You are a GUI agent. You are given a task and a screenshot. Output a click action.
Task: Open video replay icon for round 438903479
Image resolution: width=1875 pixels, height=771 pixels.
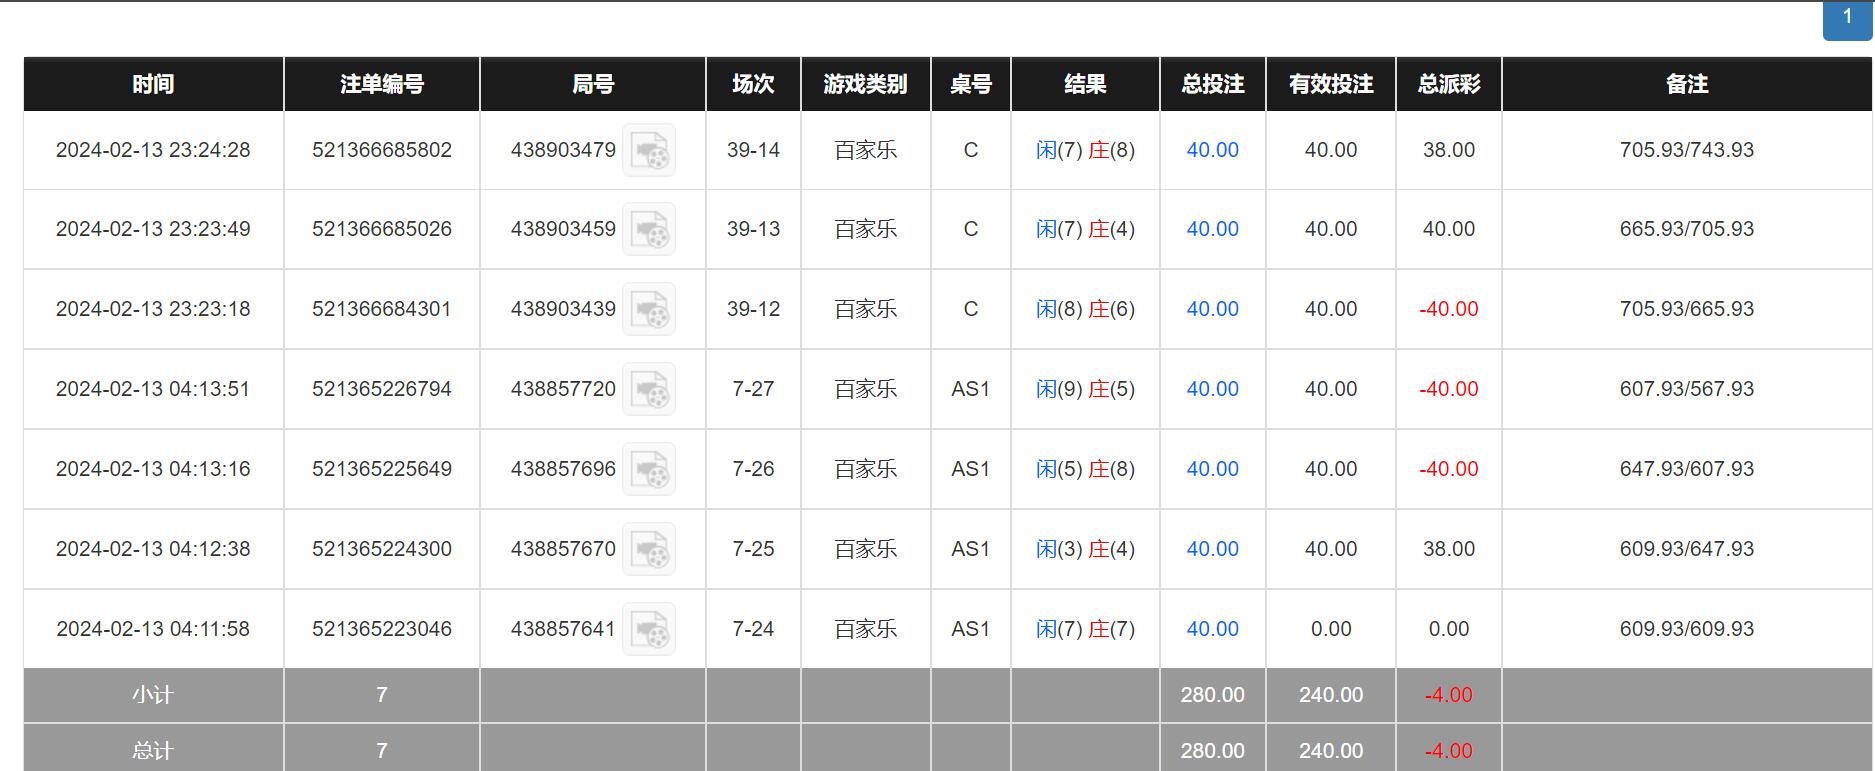649,150
